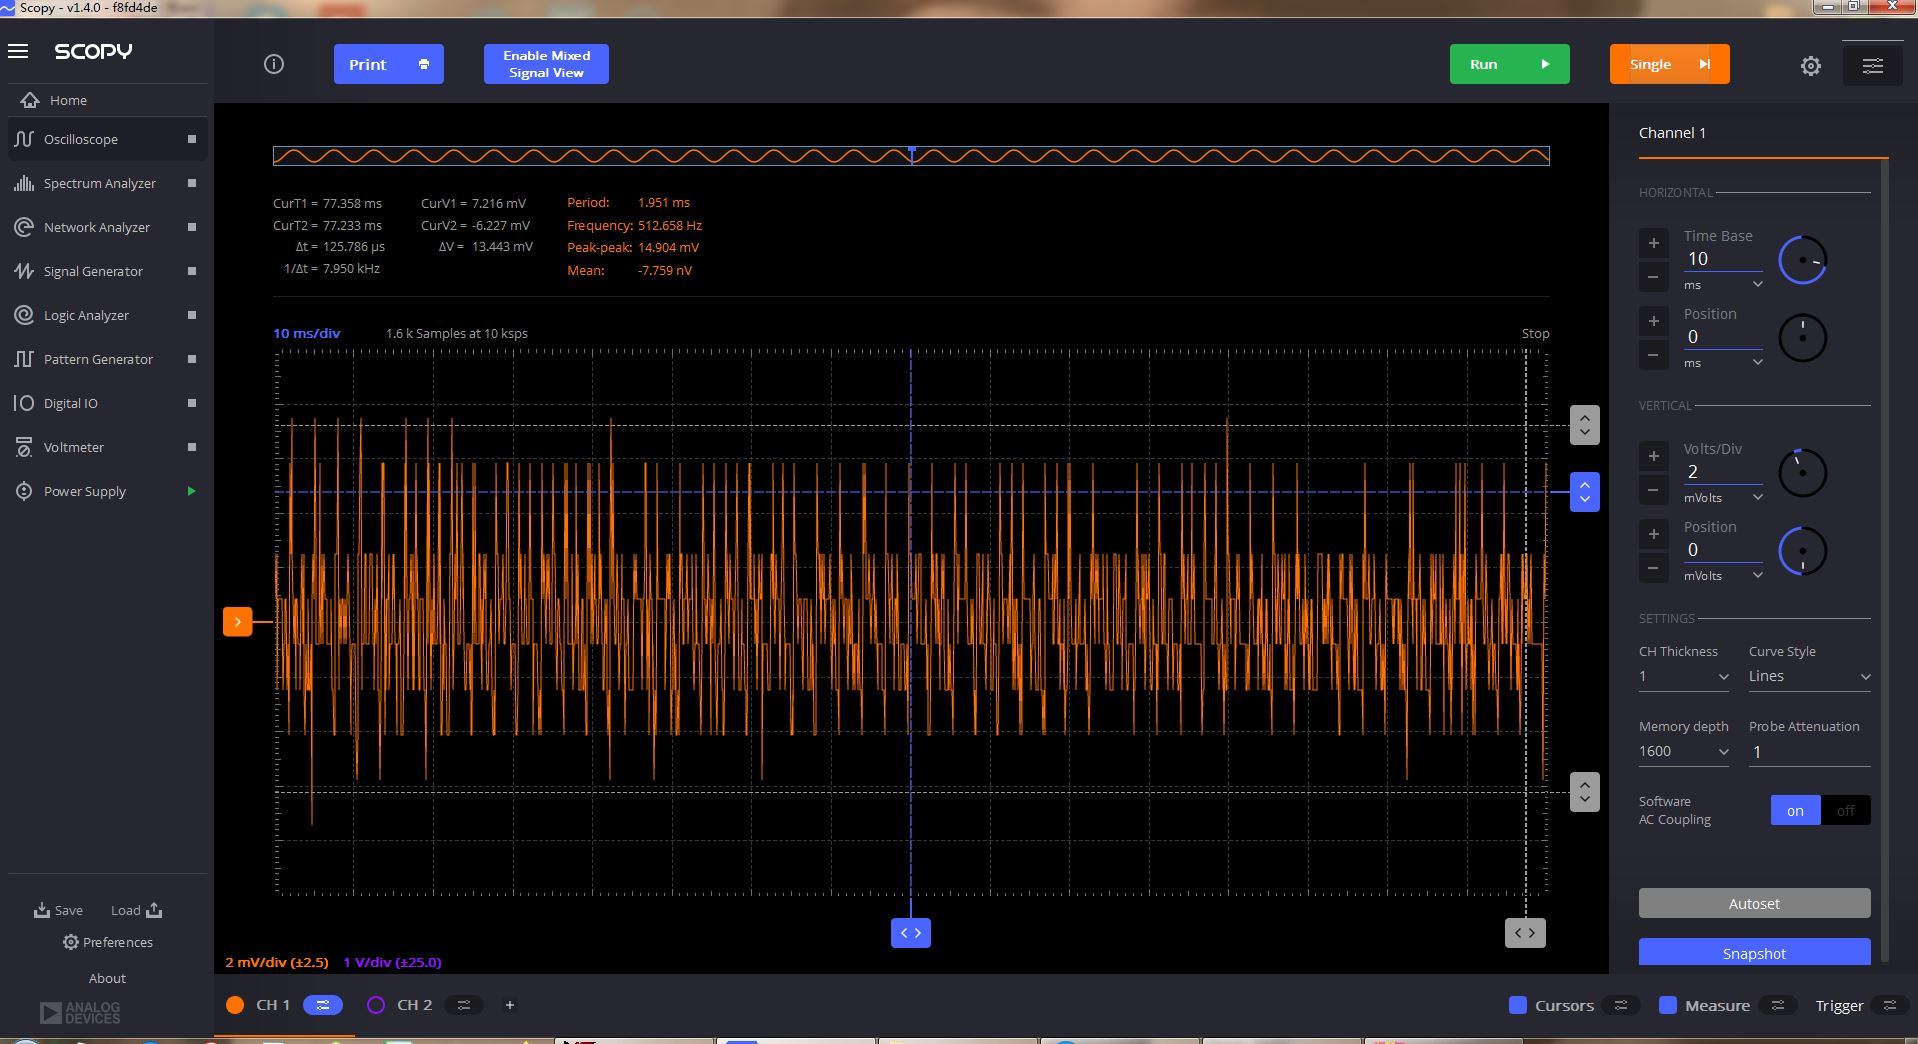This screenshot has width=1918, height=1044.
Task: Click the orange trigger level arrow handle
Action: point(237,622)
